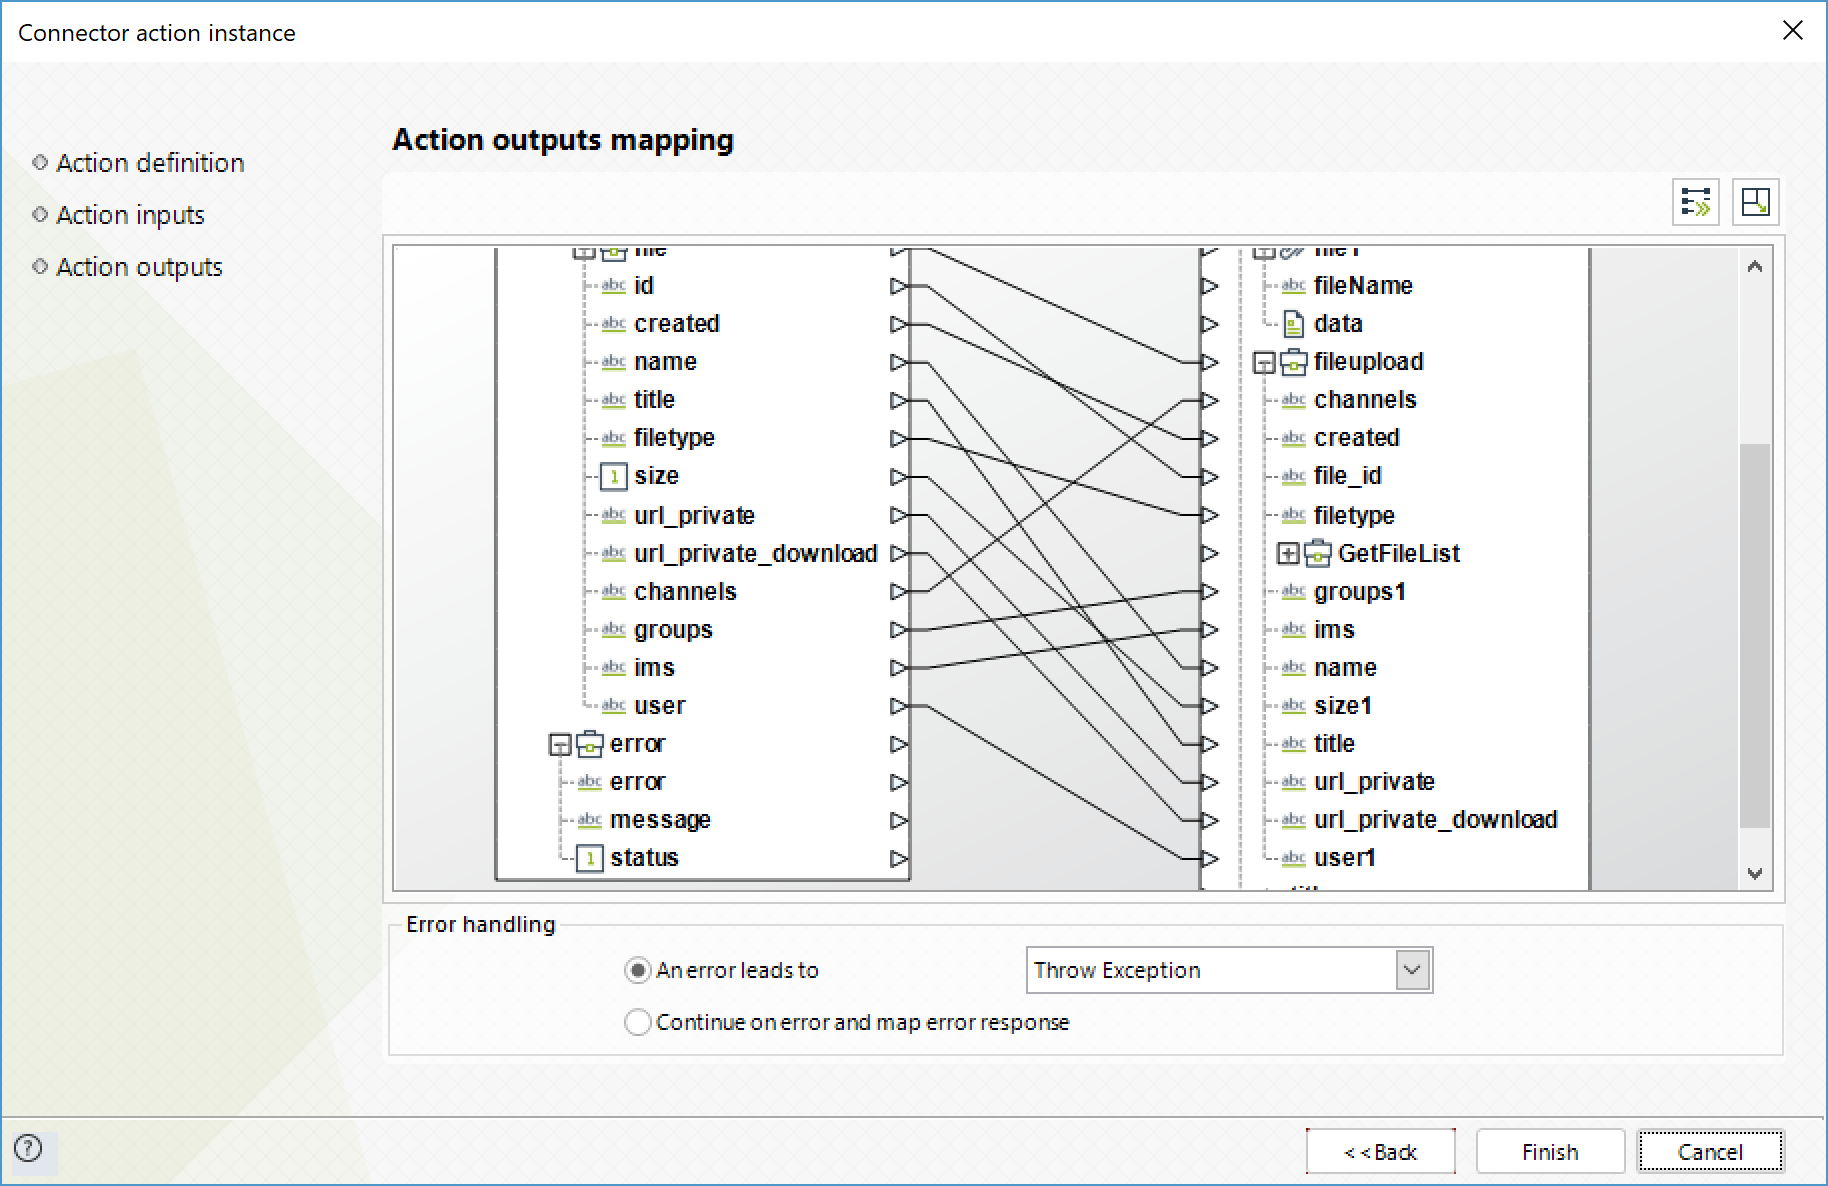Image resolution: width=1828 pixels, height=1186 pixels.
Task: Click the numeric type icon beside size
Action: point(613,477)
